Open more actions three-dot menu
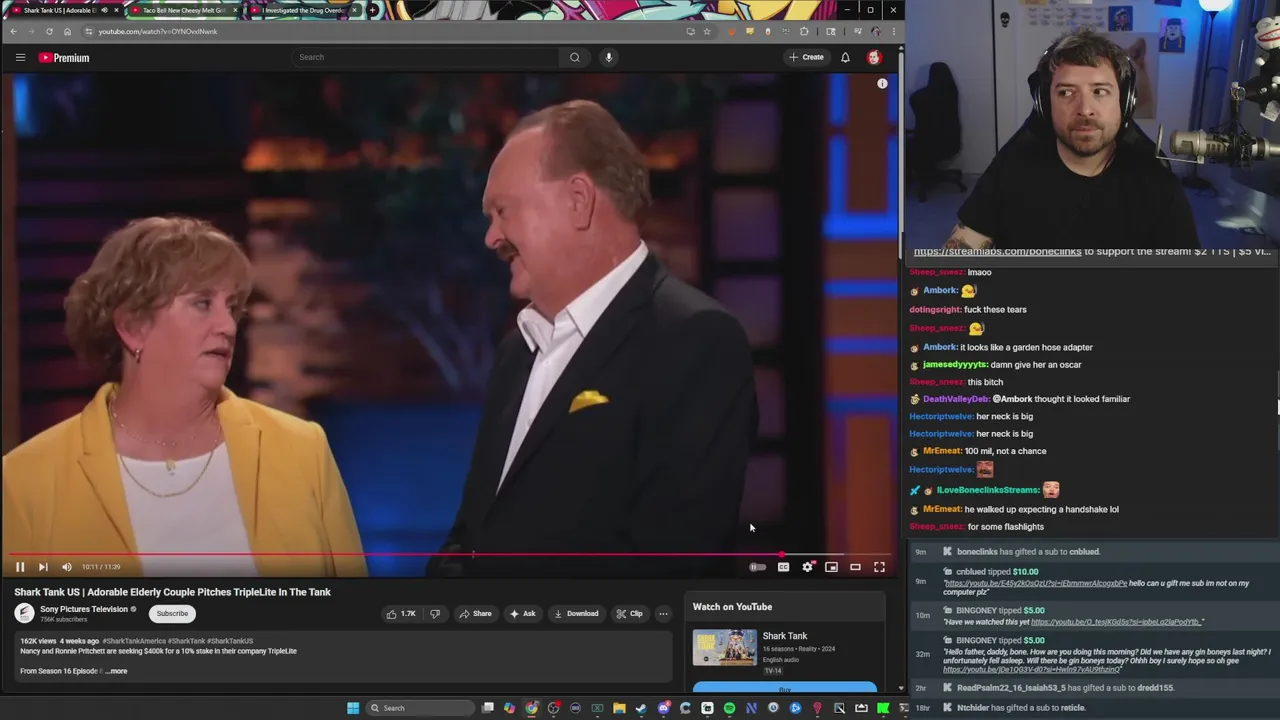The image size is (1280, 720). 663,614
